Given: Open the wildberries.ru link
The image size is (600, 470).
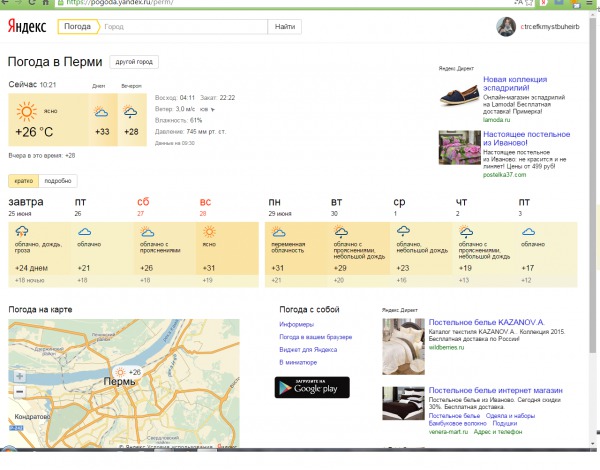Looking at the screenshot, I should tap(446, 348).
